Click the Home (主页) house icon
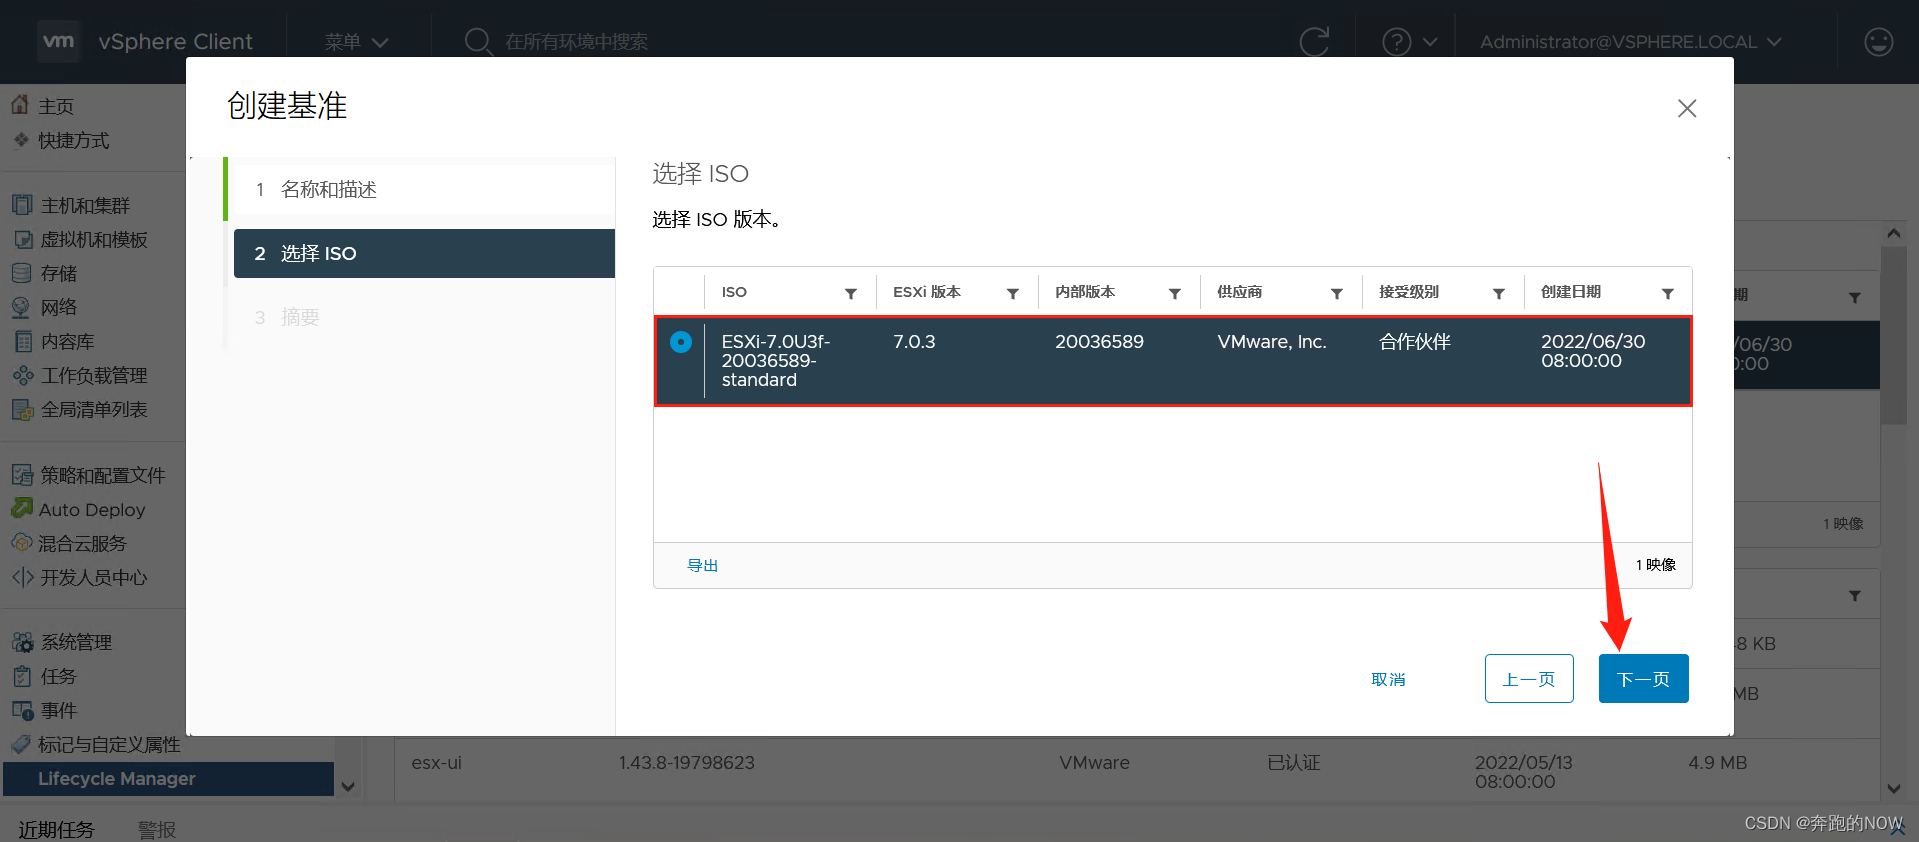Image resolution: width=1919 pixels, height=842 pixels. click(x=20, y=105)
